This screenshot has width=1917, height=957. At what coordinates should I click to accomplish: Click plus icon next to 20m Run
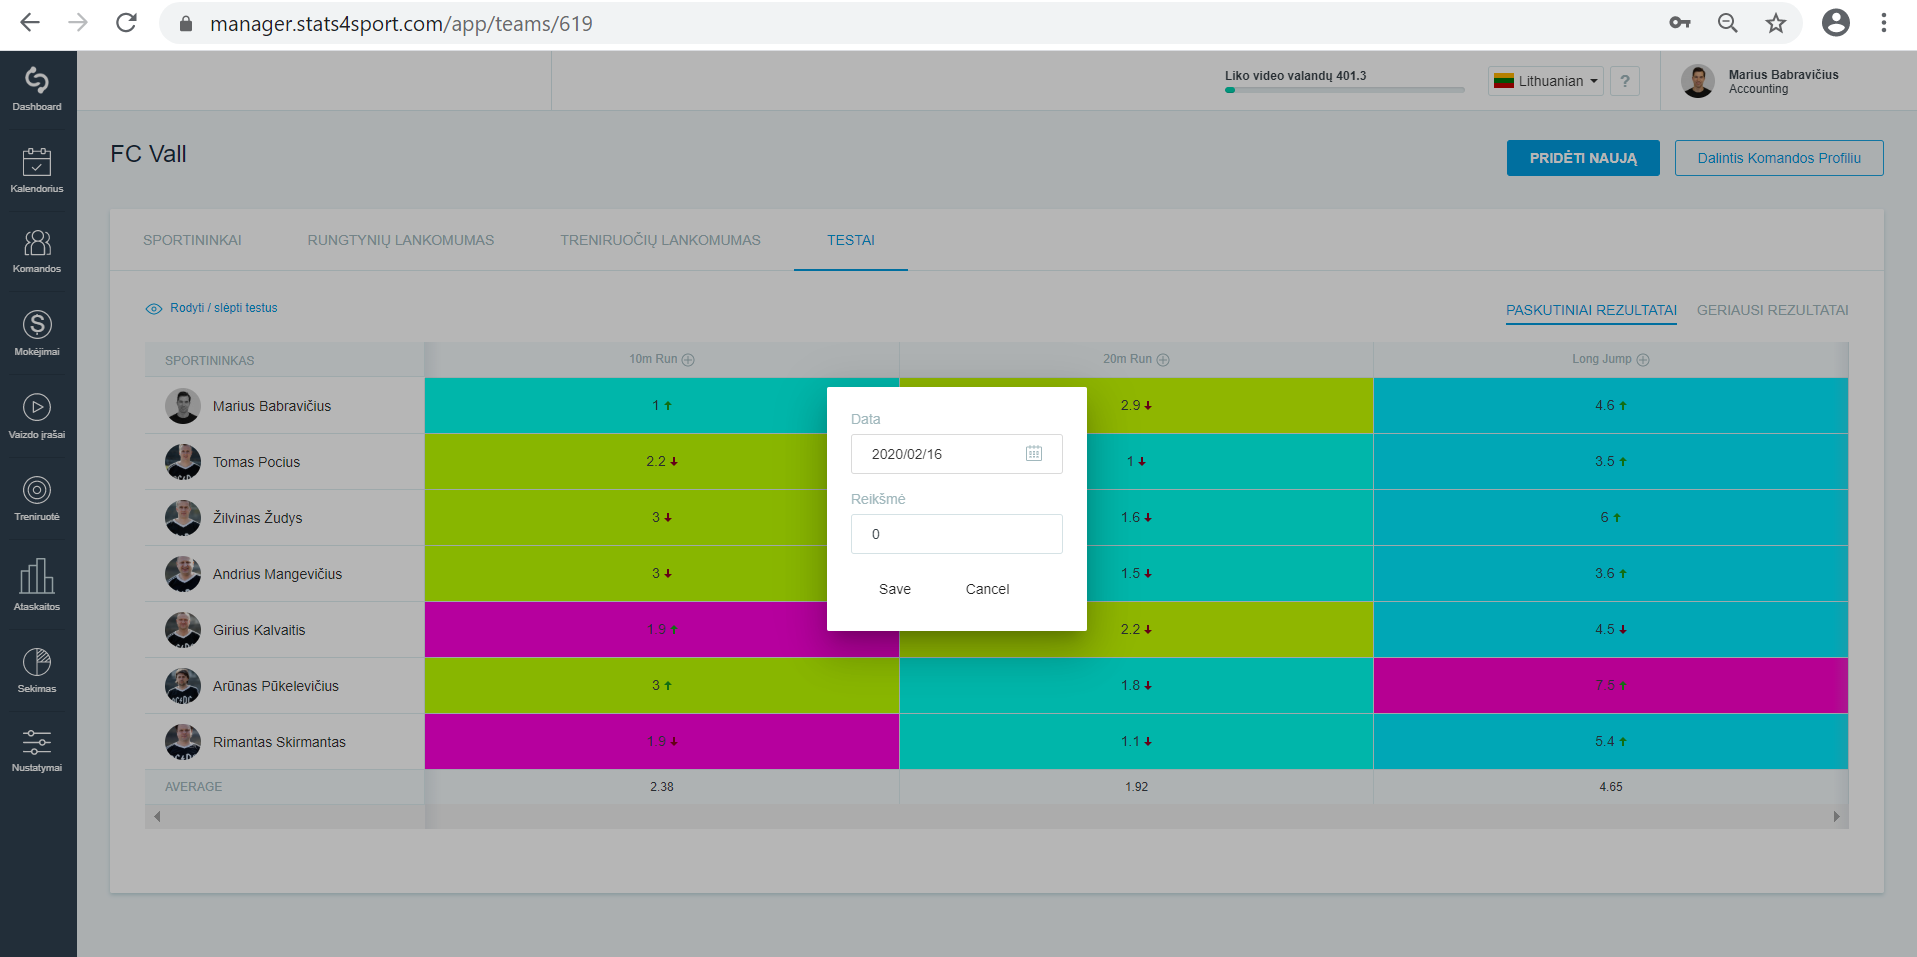coord(1163,360)
